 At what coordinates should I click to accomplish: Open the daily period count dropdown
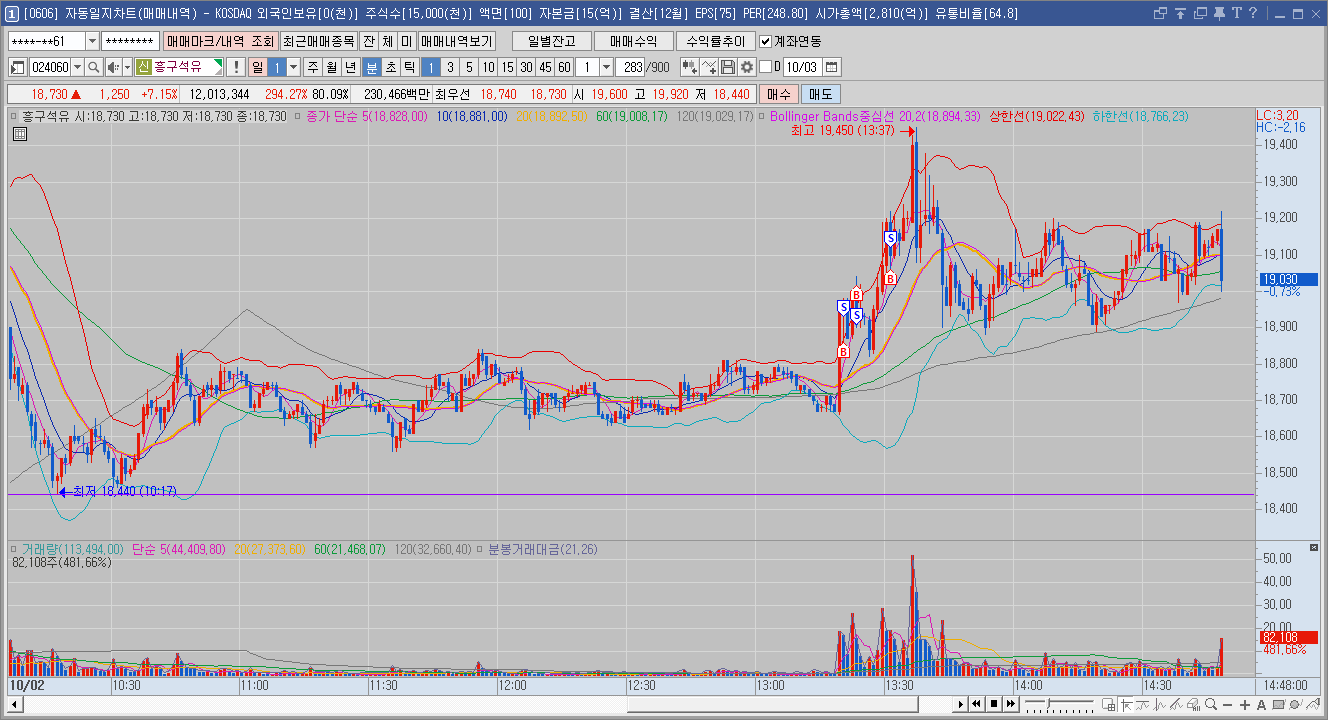293,67
